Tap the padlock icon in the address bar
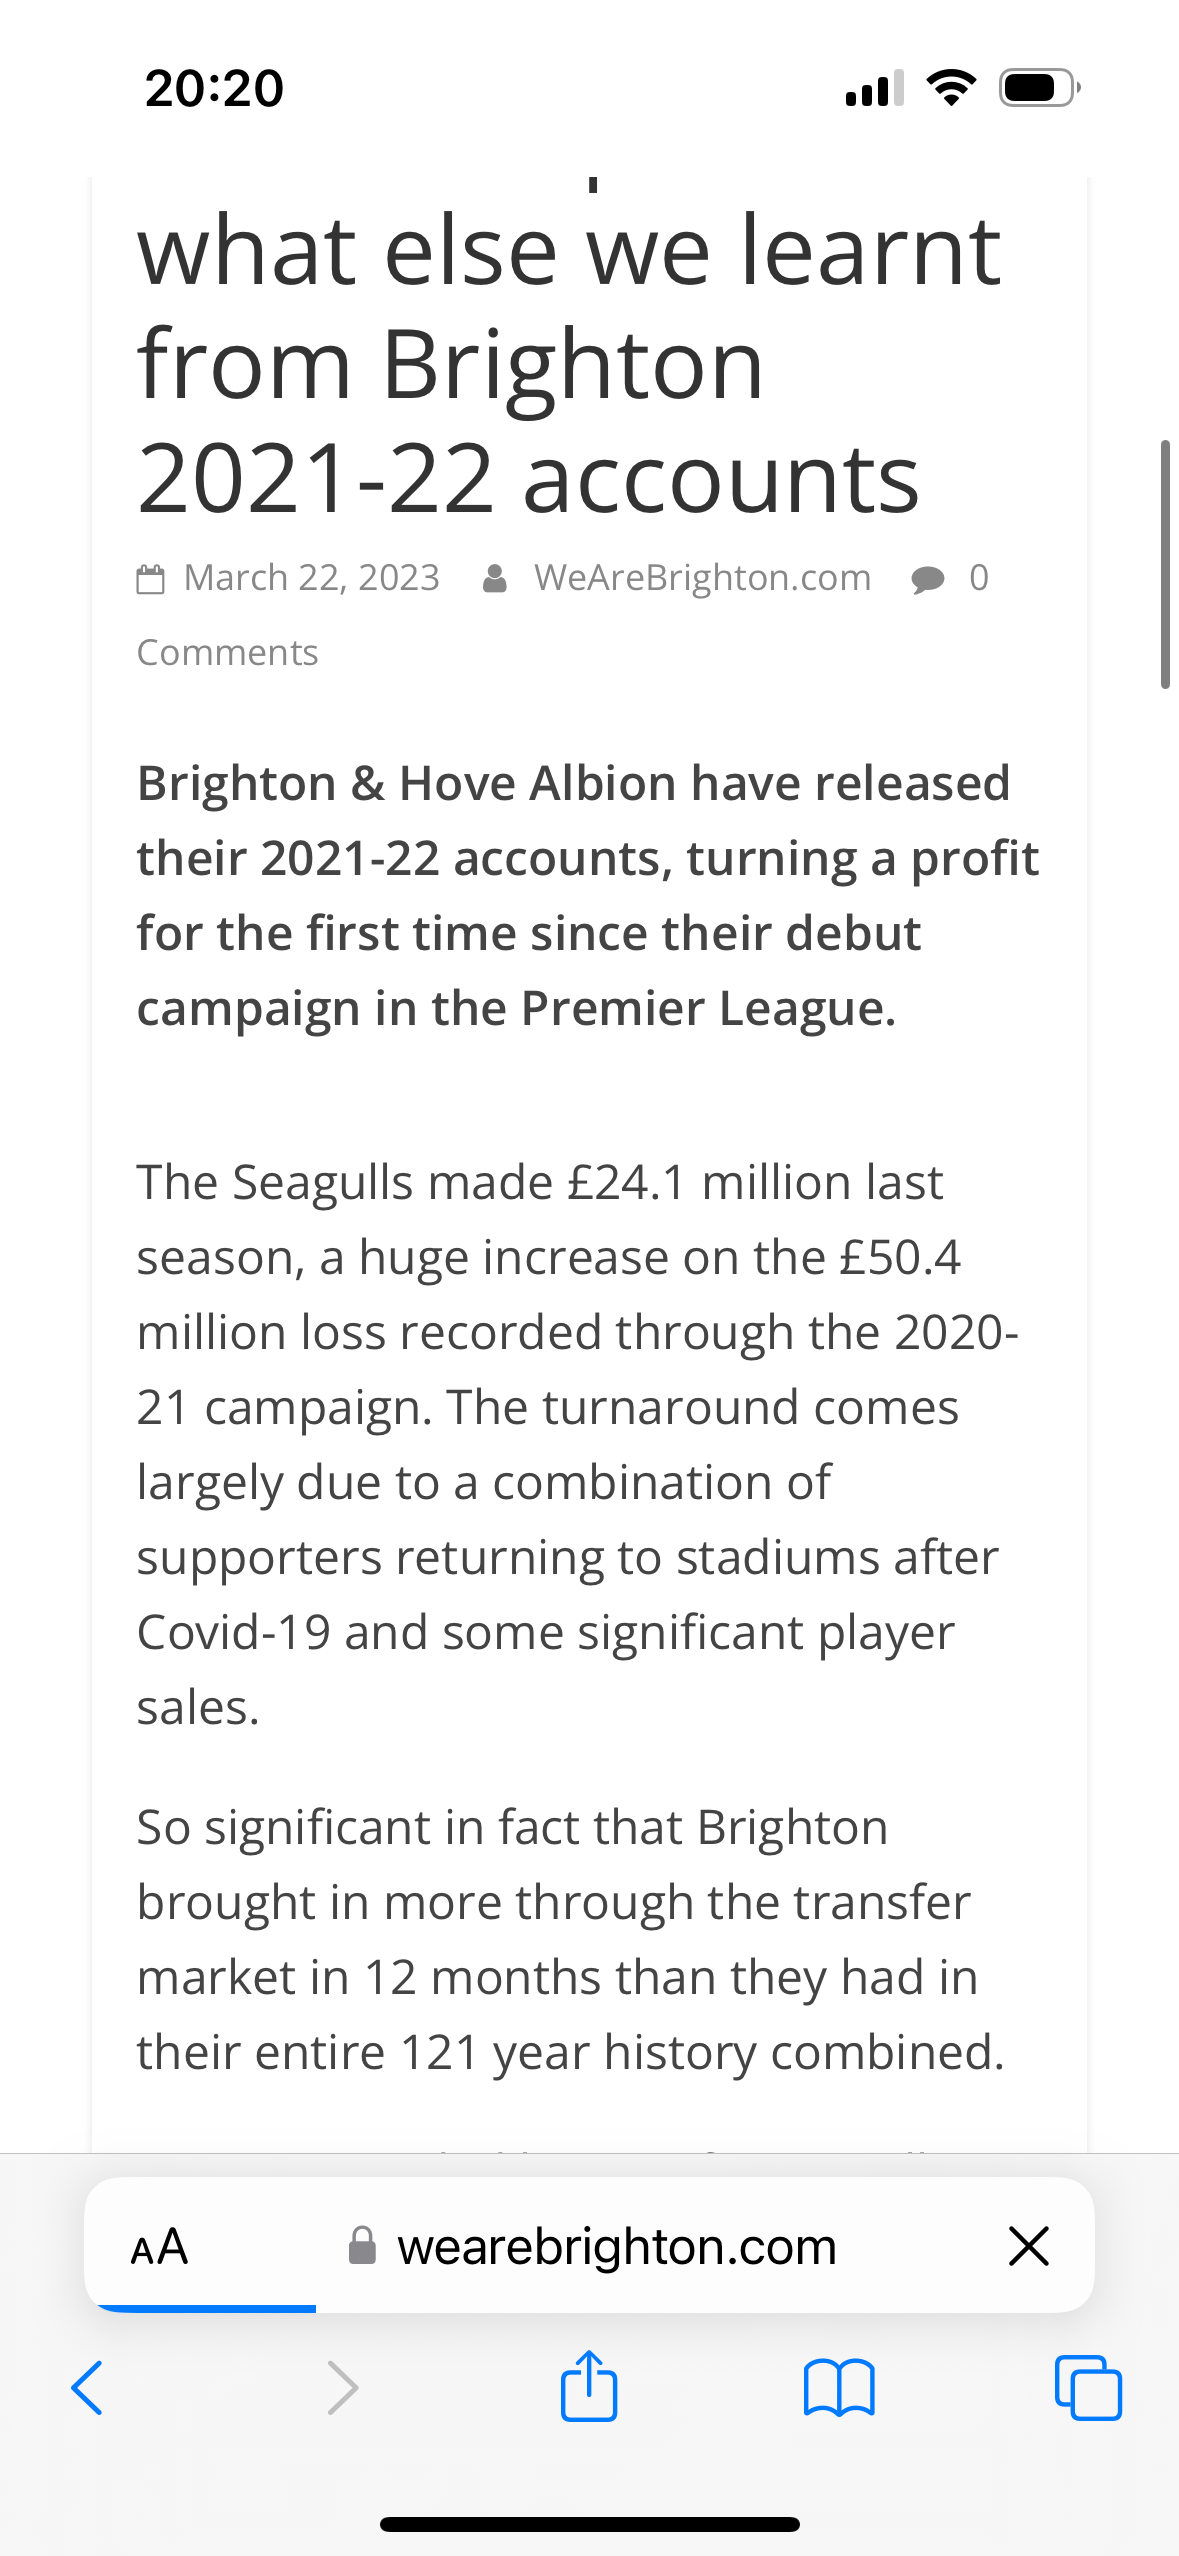Screen dimensions: 1179x2556 click(x=362, y=2245)
